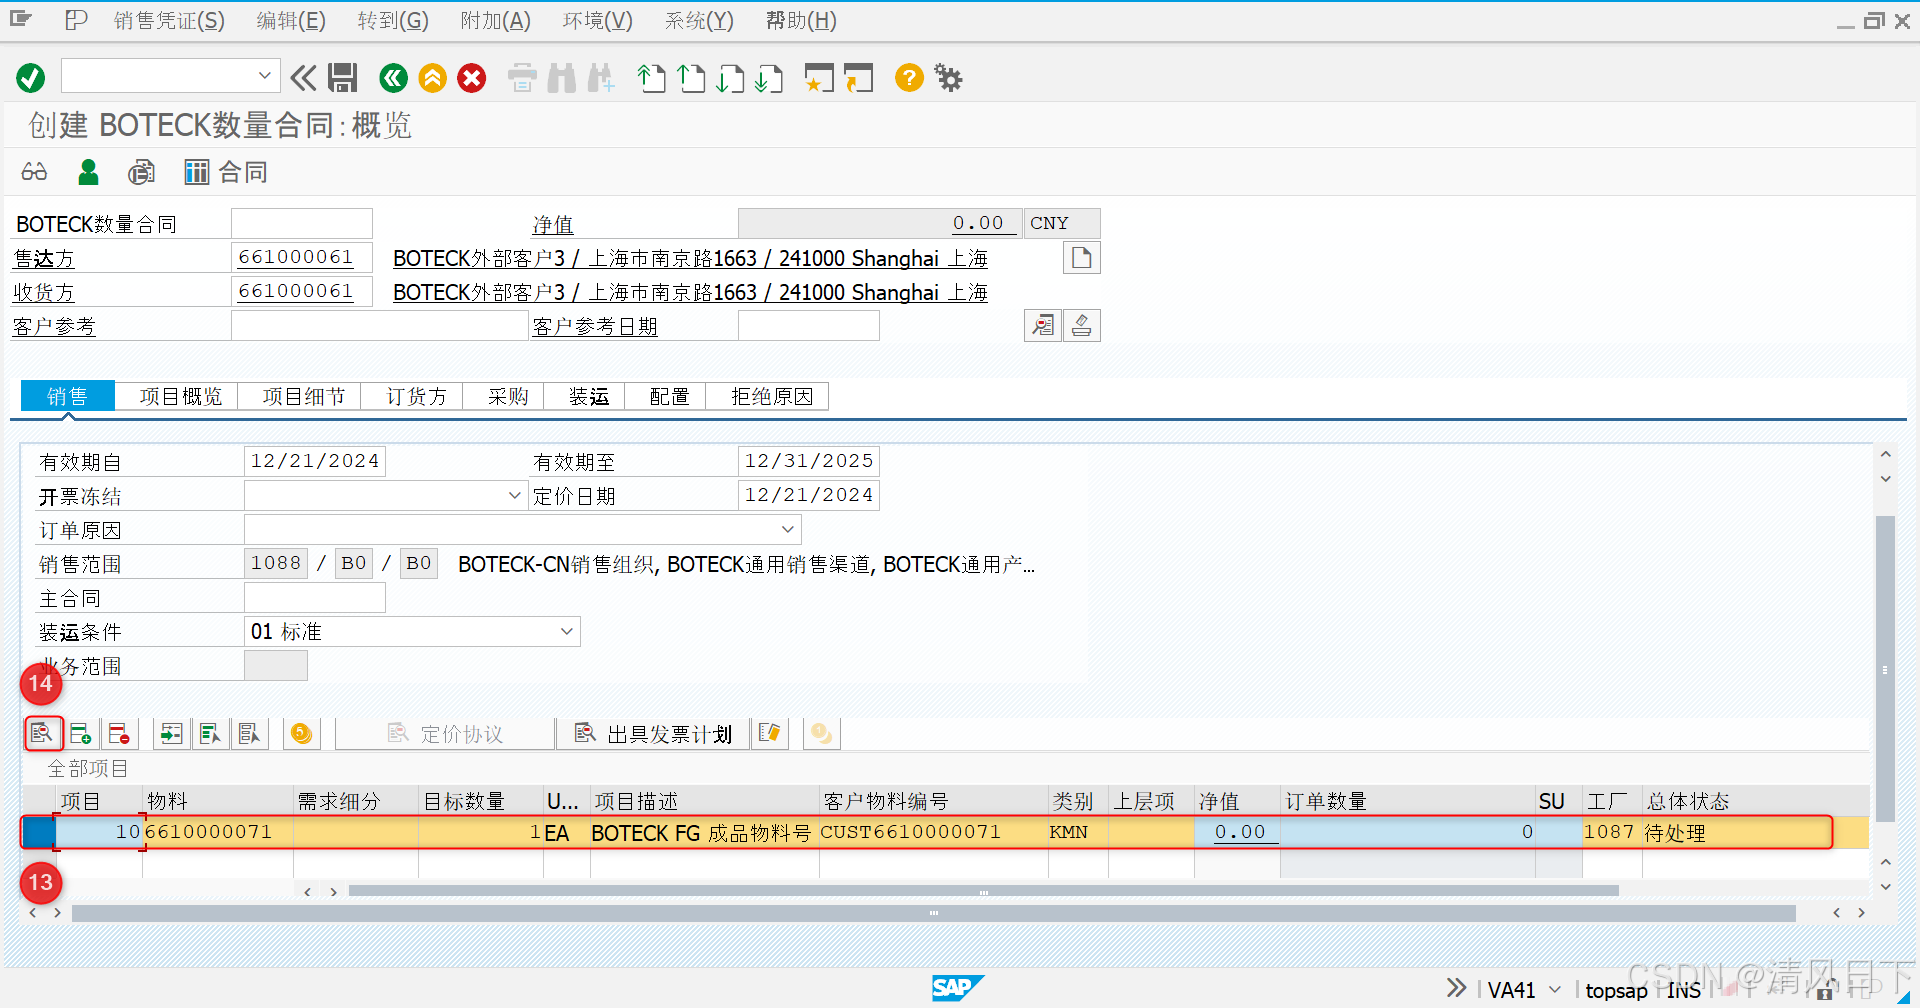Screen dimensions: 1920x1008
Task: Click the green Back arrow icon
Action: (392, 78)
